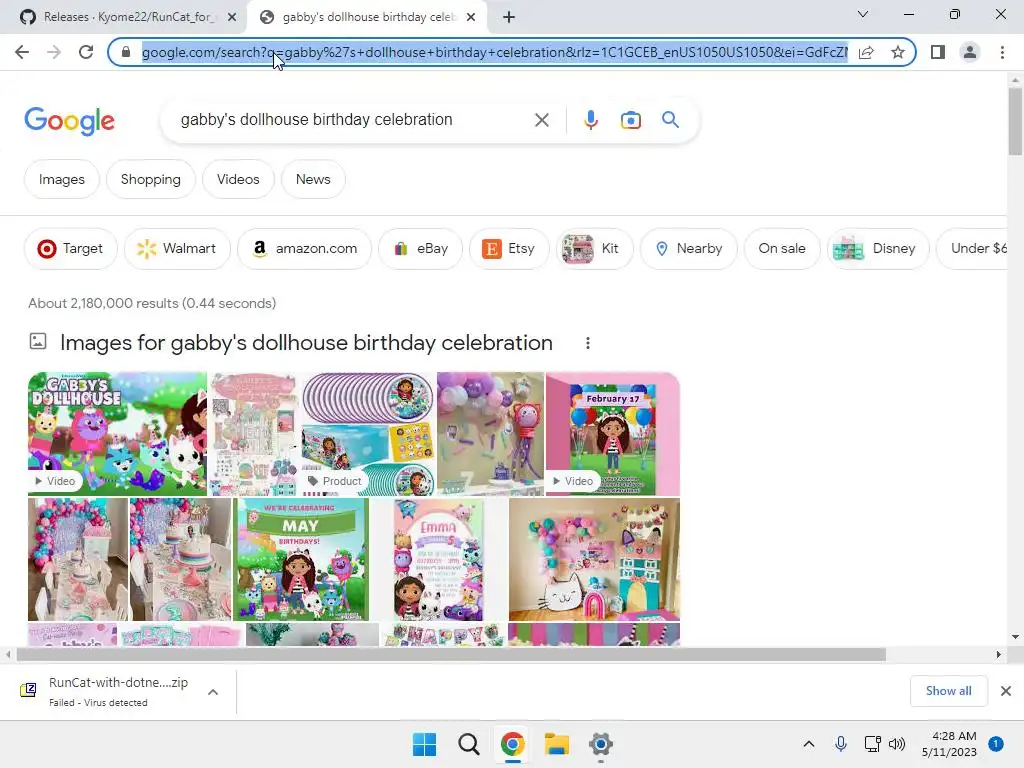
Task: Open the cat balloon backdrop thumbnail
Action: click(594, 560)
